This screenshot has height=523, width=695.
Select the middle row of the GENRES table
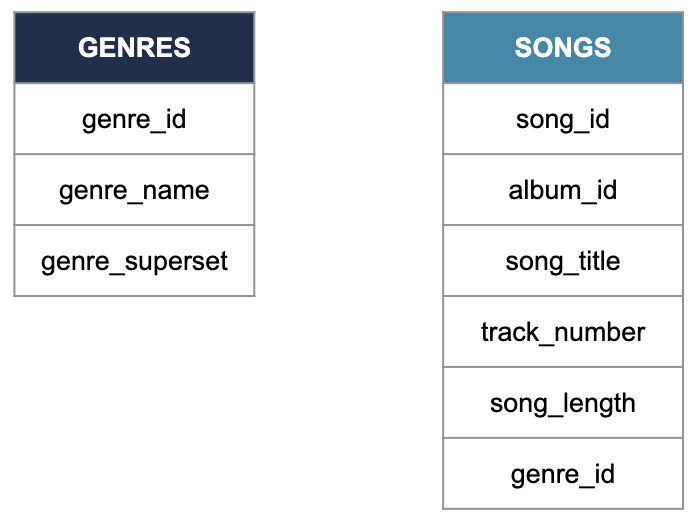click(134, 190)
